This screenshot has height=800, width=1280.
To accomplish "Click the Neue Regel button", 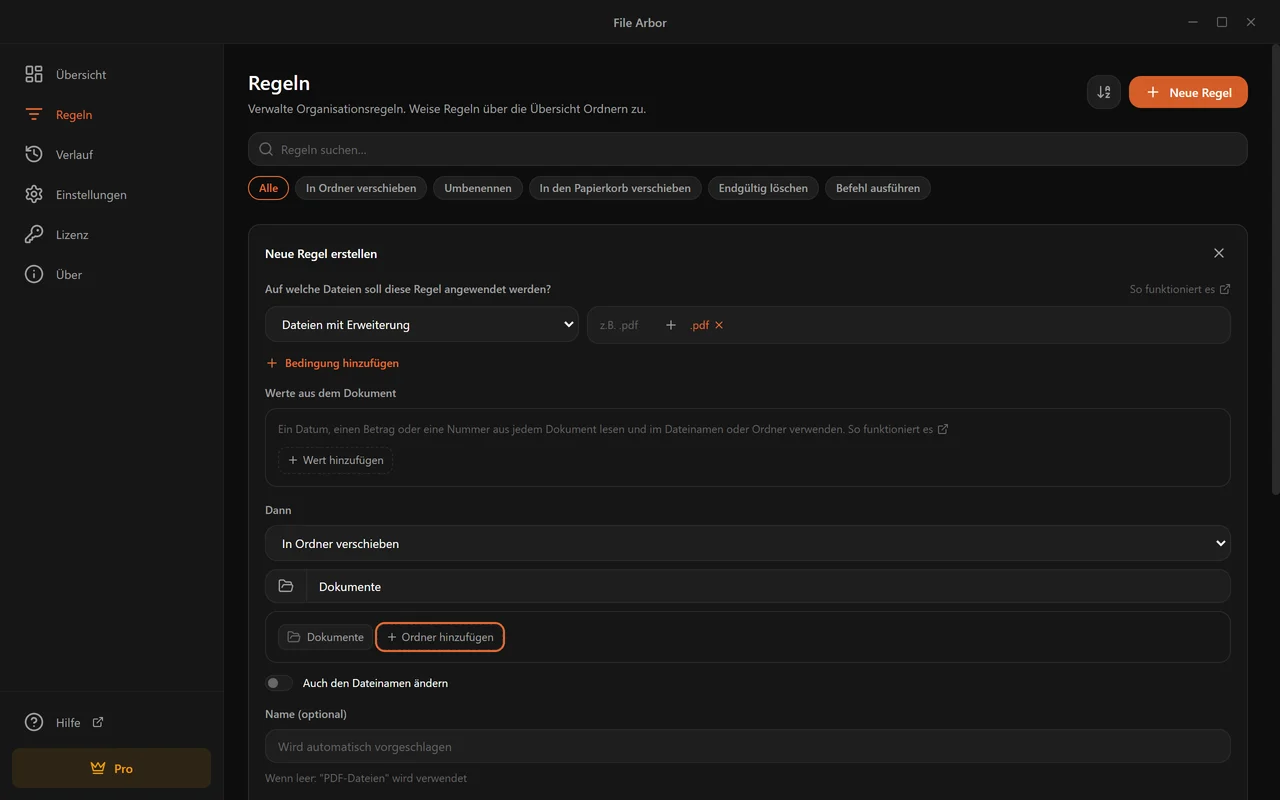I will tap(1188, 92).
